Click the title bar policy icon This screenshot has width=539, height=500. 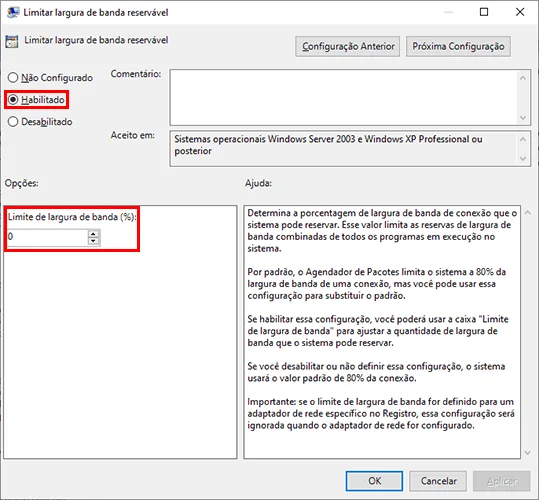tap(13, 12)
